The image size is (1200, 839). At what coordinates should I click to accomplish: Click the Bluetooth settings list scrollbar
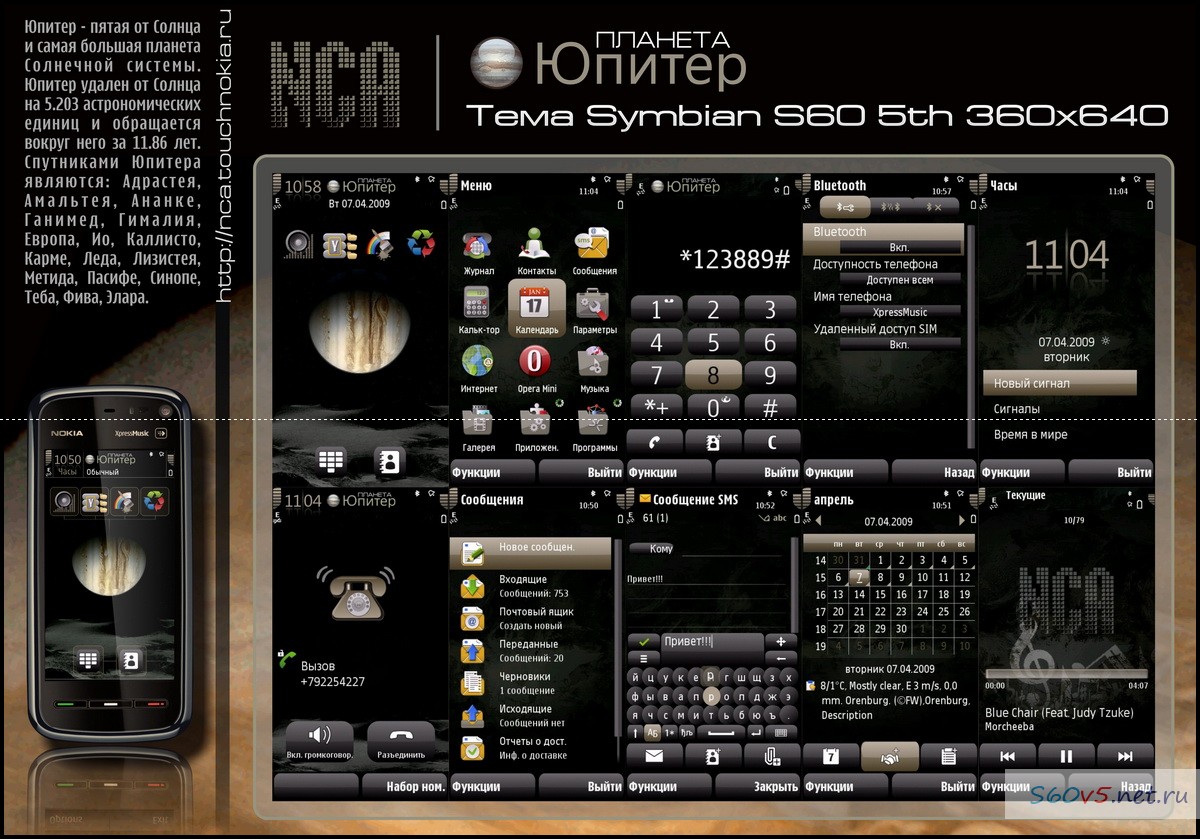[x=970, y=339]
